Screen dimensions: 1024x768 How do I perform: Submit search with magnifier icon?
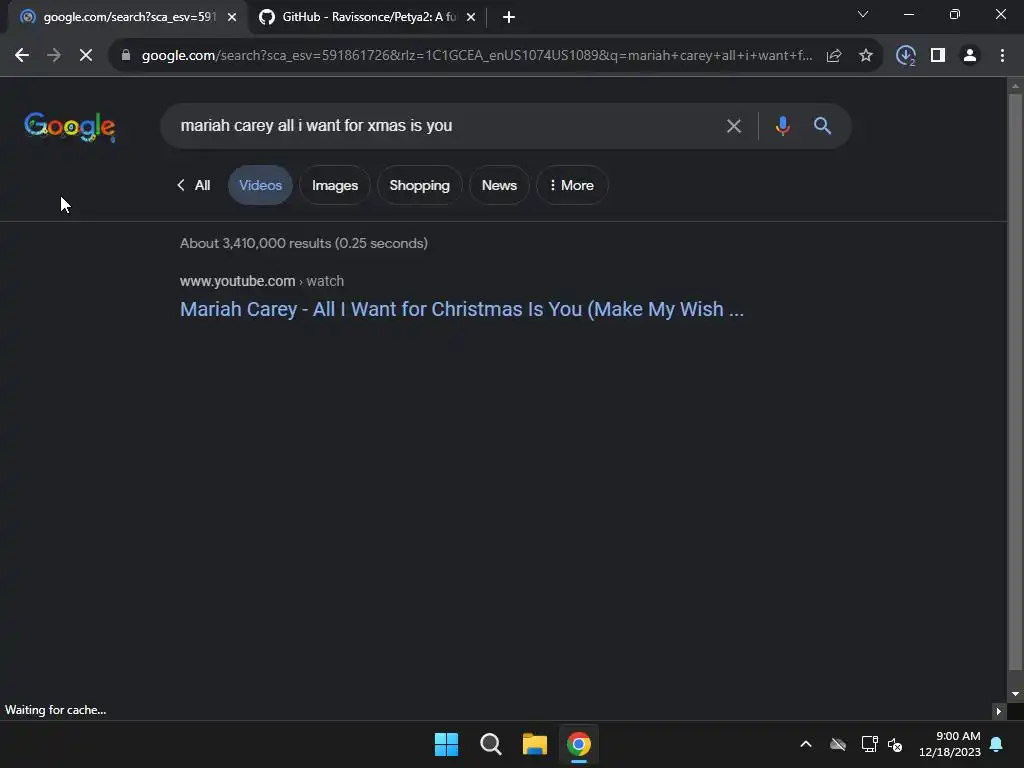822,126
